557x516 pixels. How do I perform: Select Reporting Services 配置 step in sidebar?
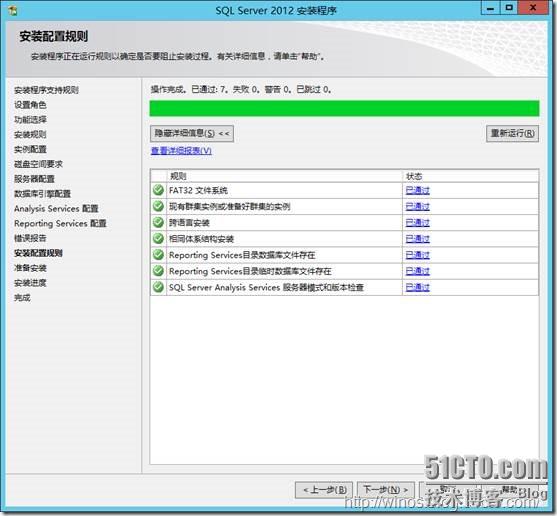[60, 223]
